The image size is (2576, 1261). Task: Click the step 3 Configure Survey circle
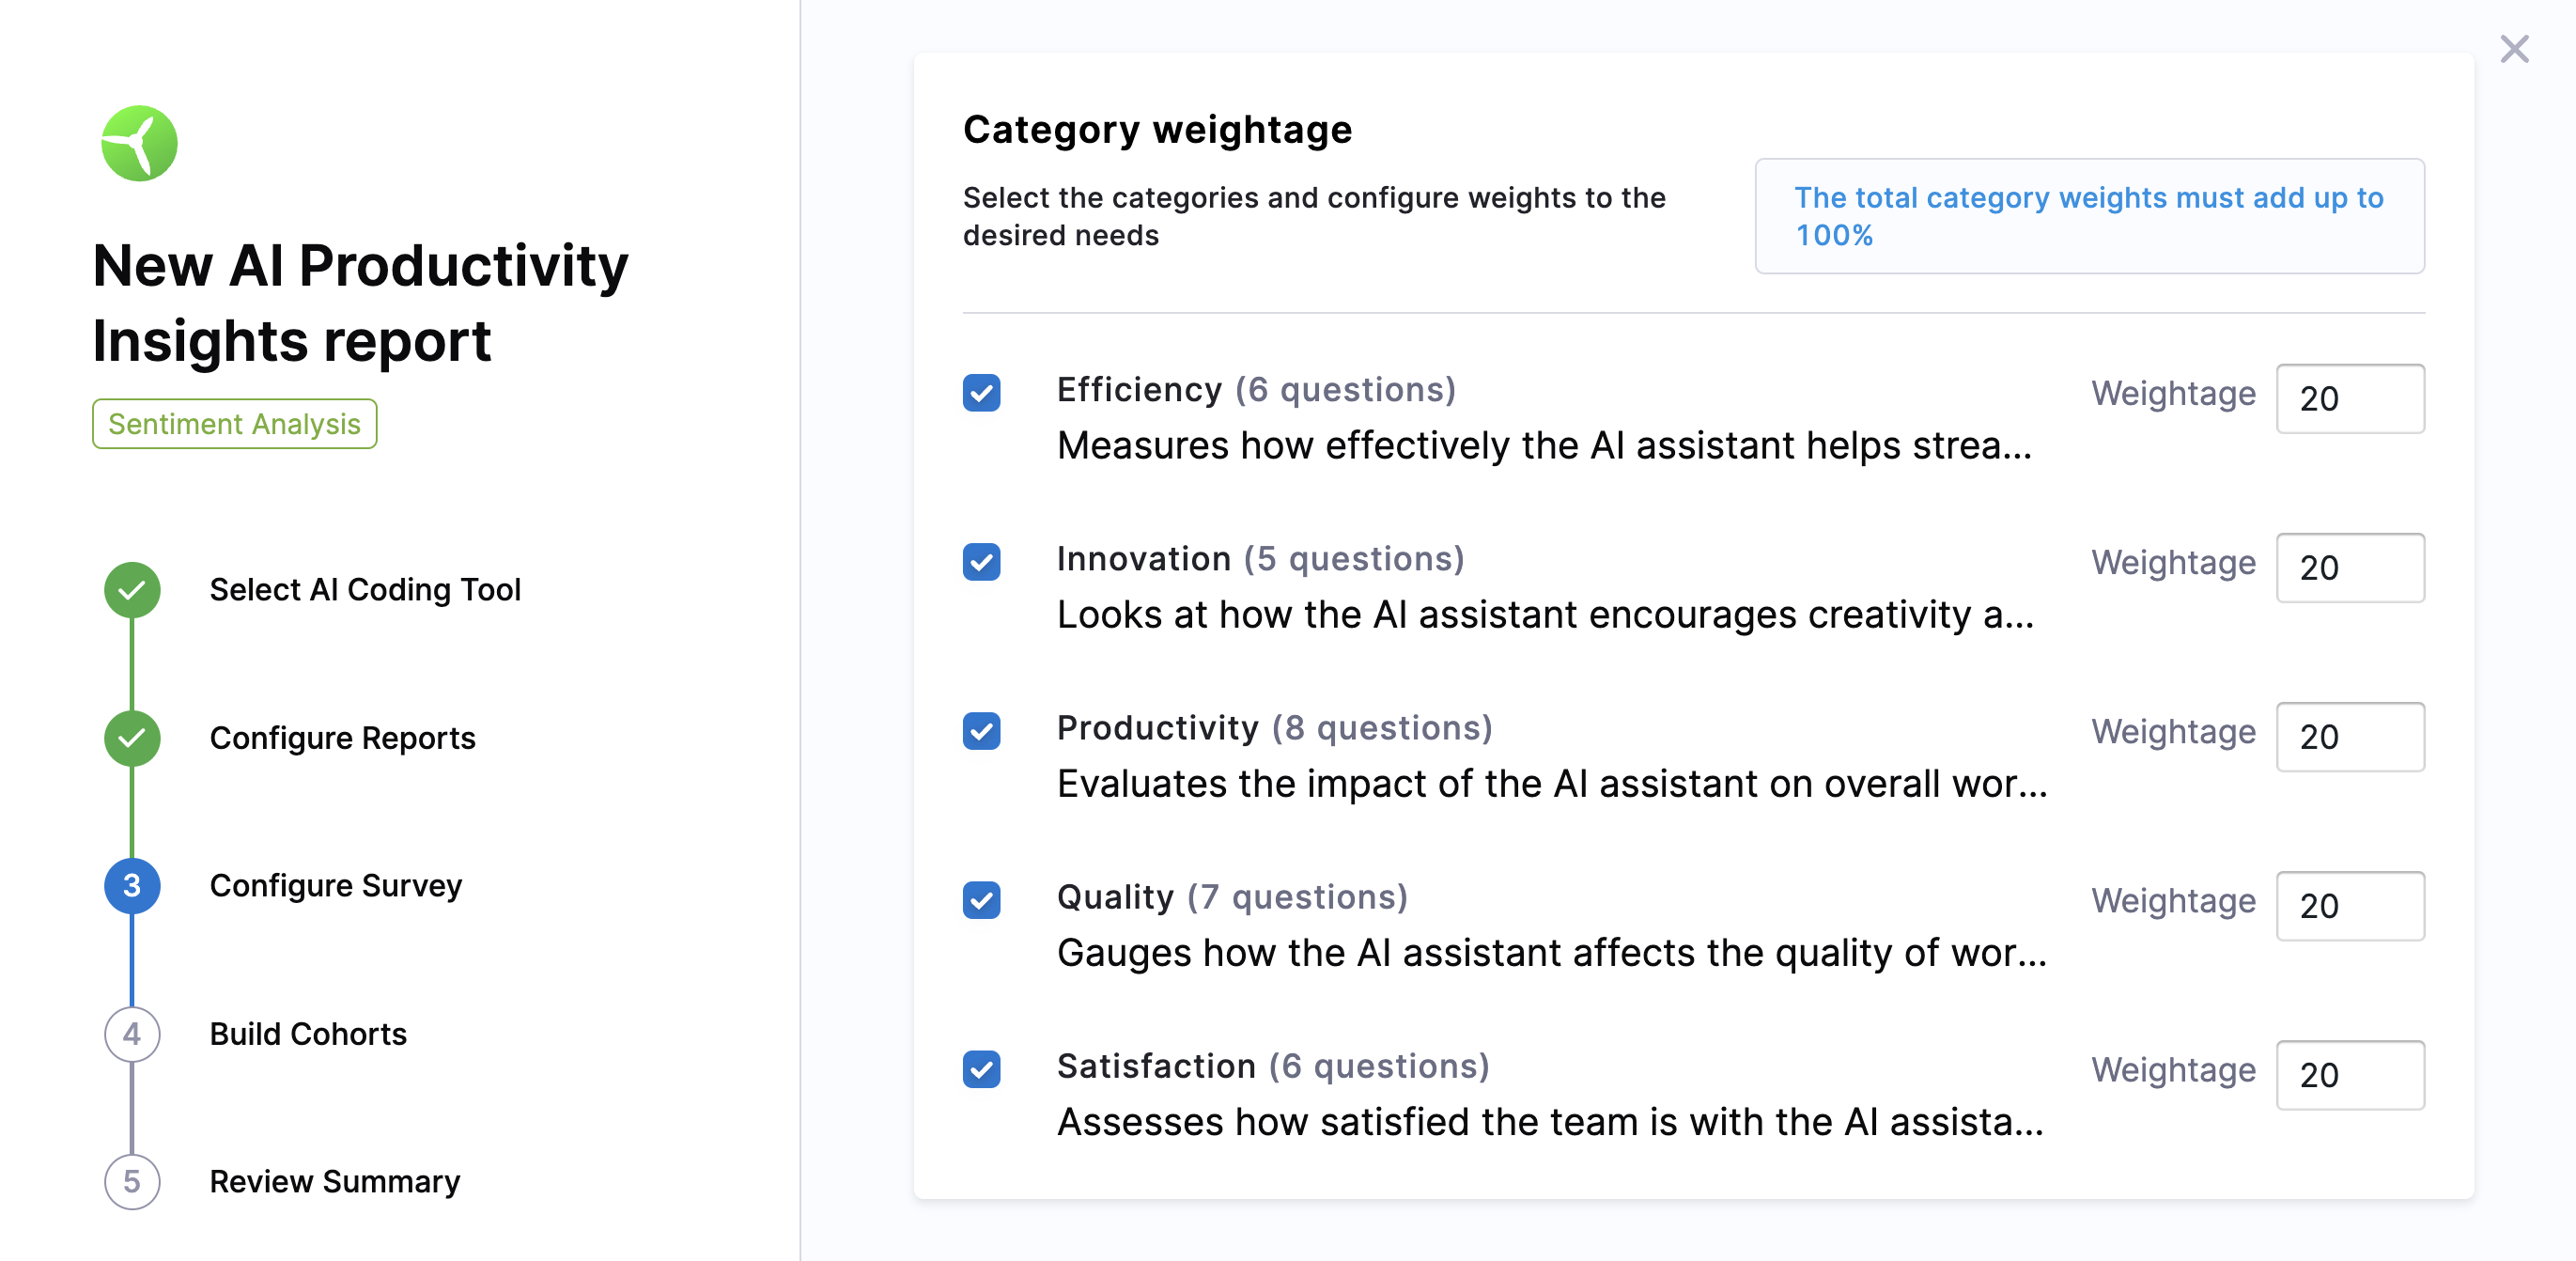click(x=132, y=886)
